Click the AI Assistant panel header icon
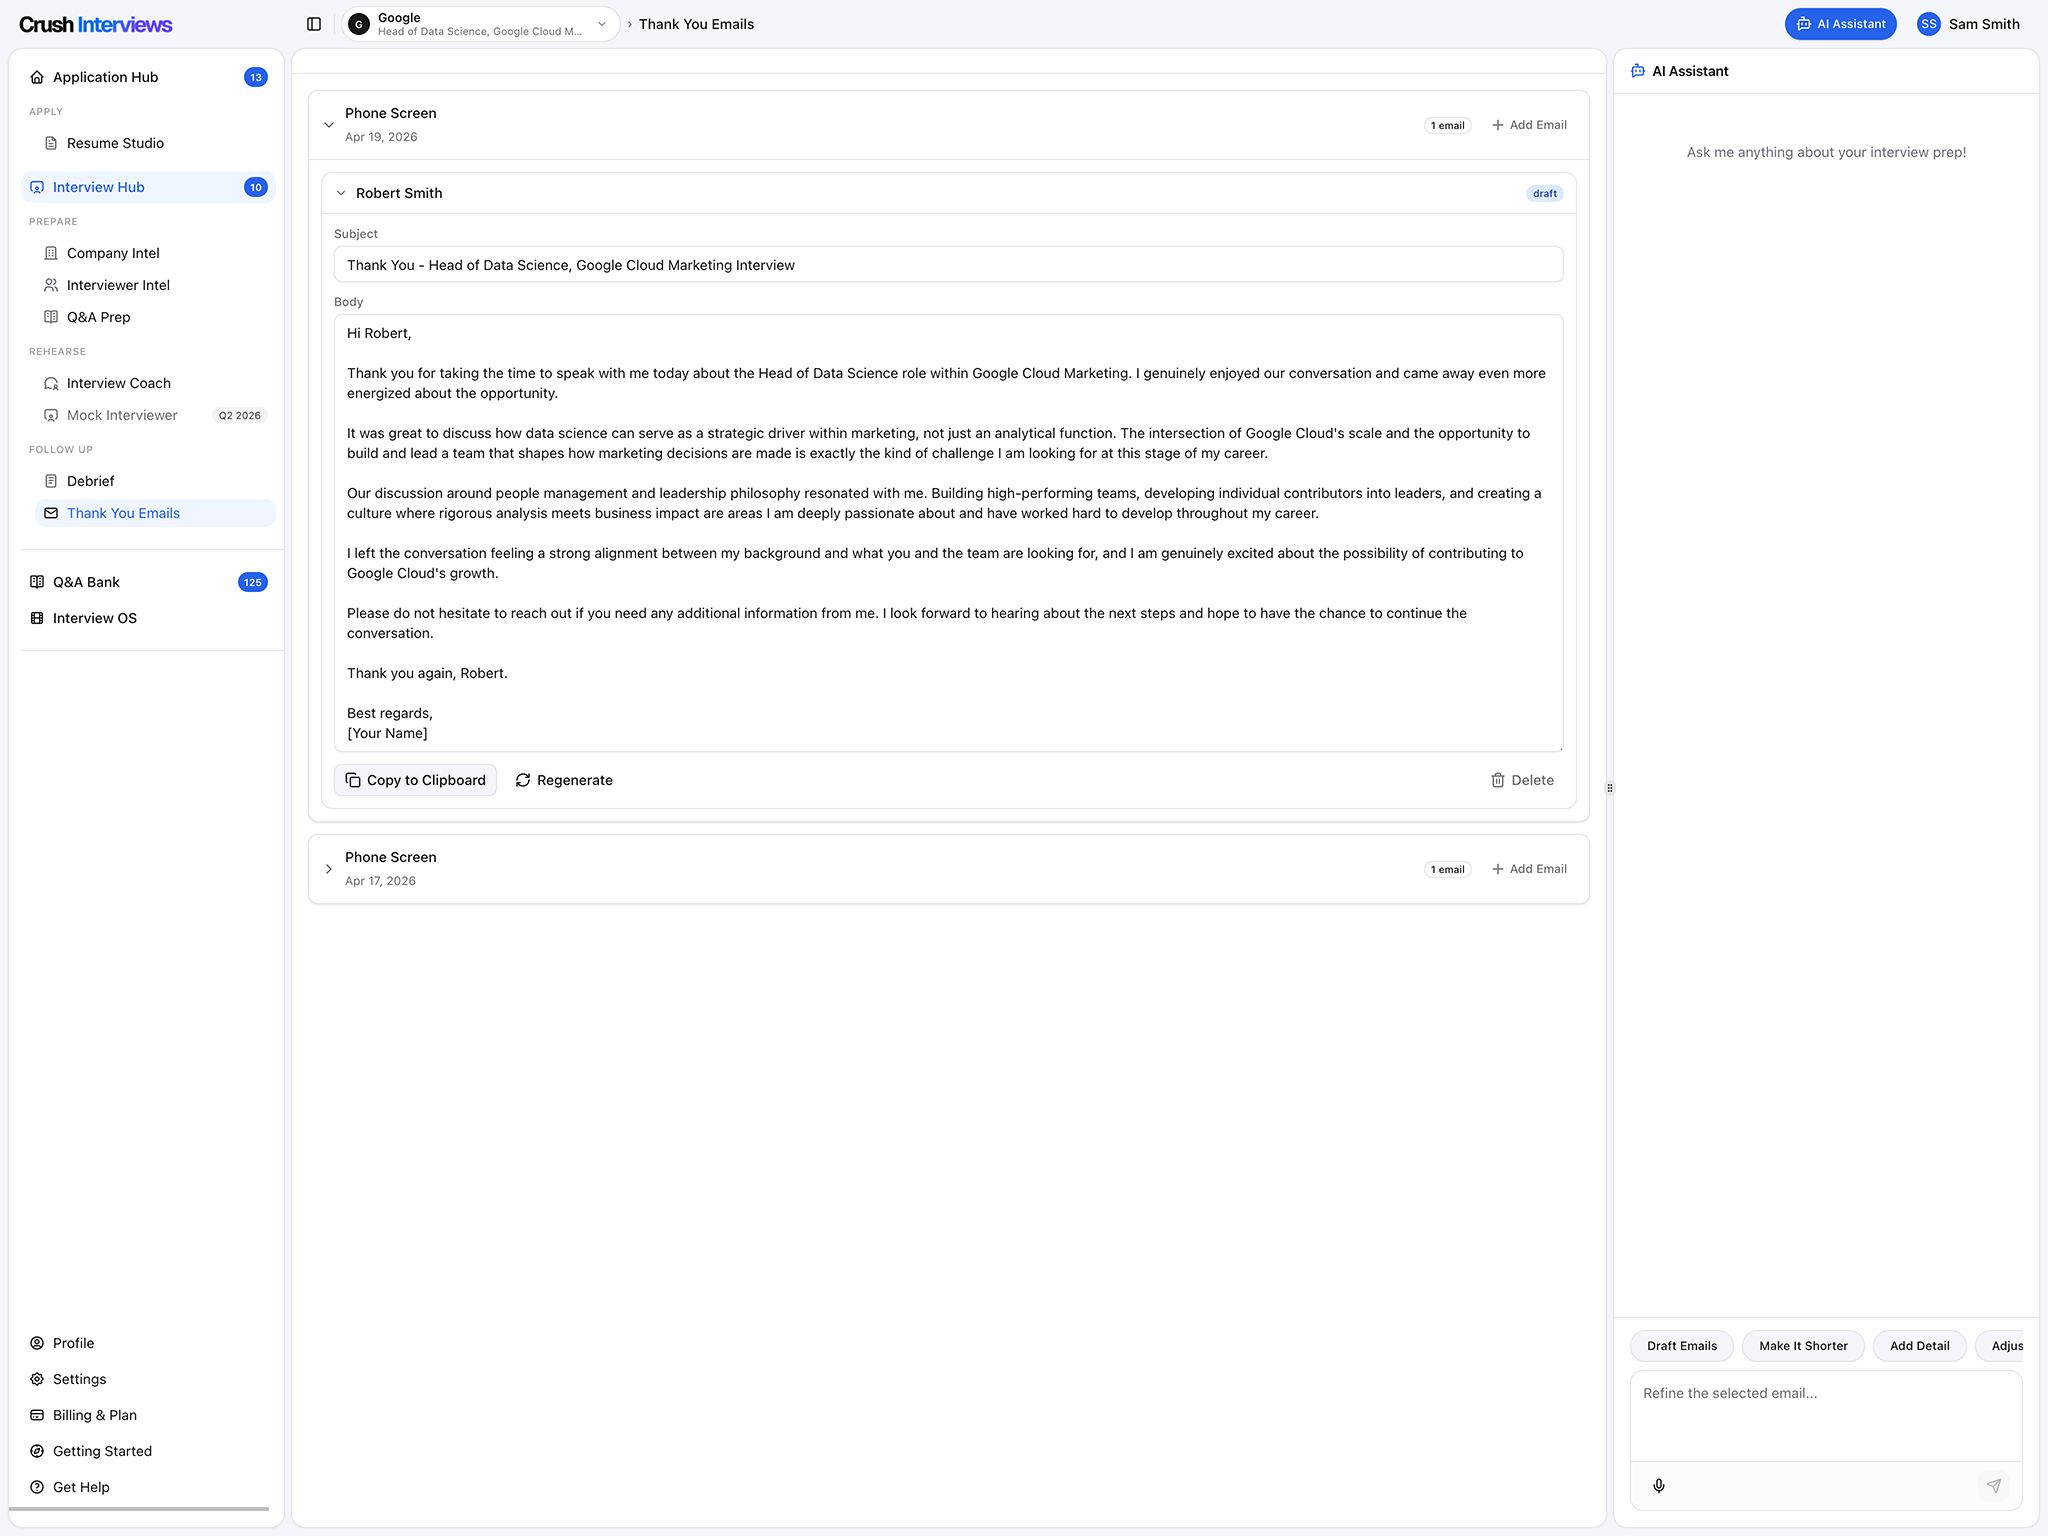2048x1536 pixels. point(1638,71)
